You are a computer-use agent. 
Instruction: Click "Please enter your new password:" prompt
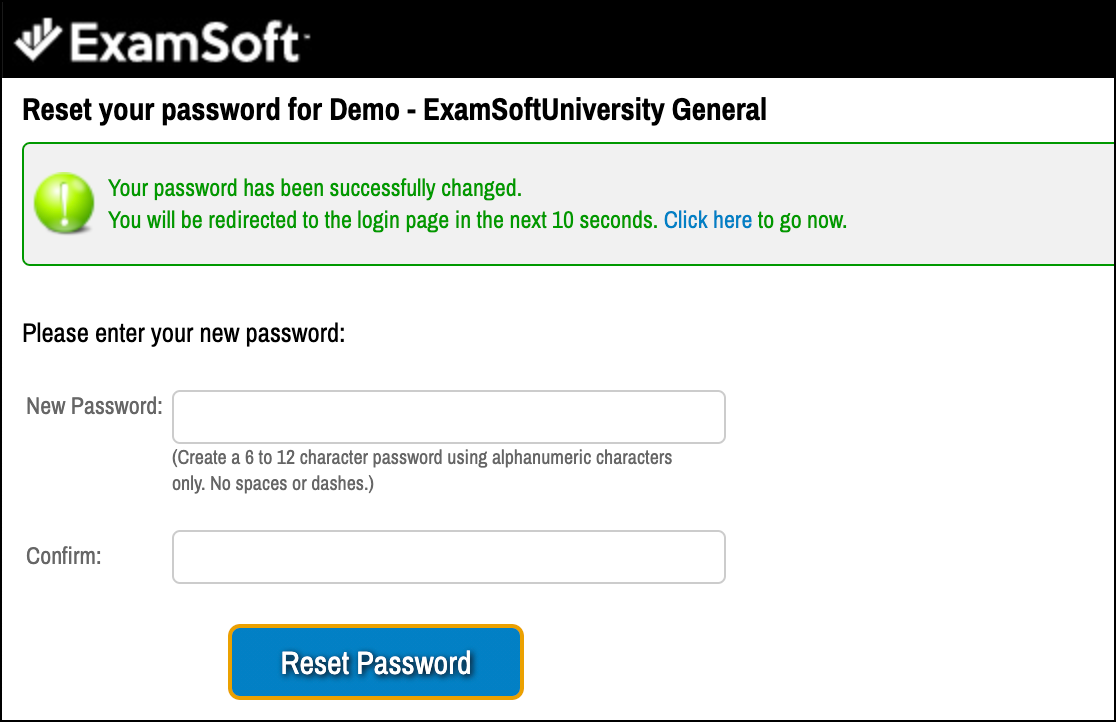183,333
